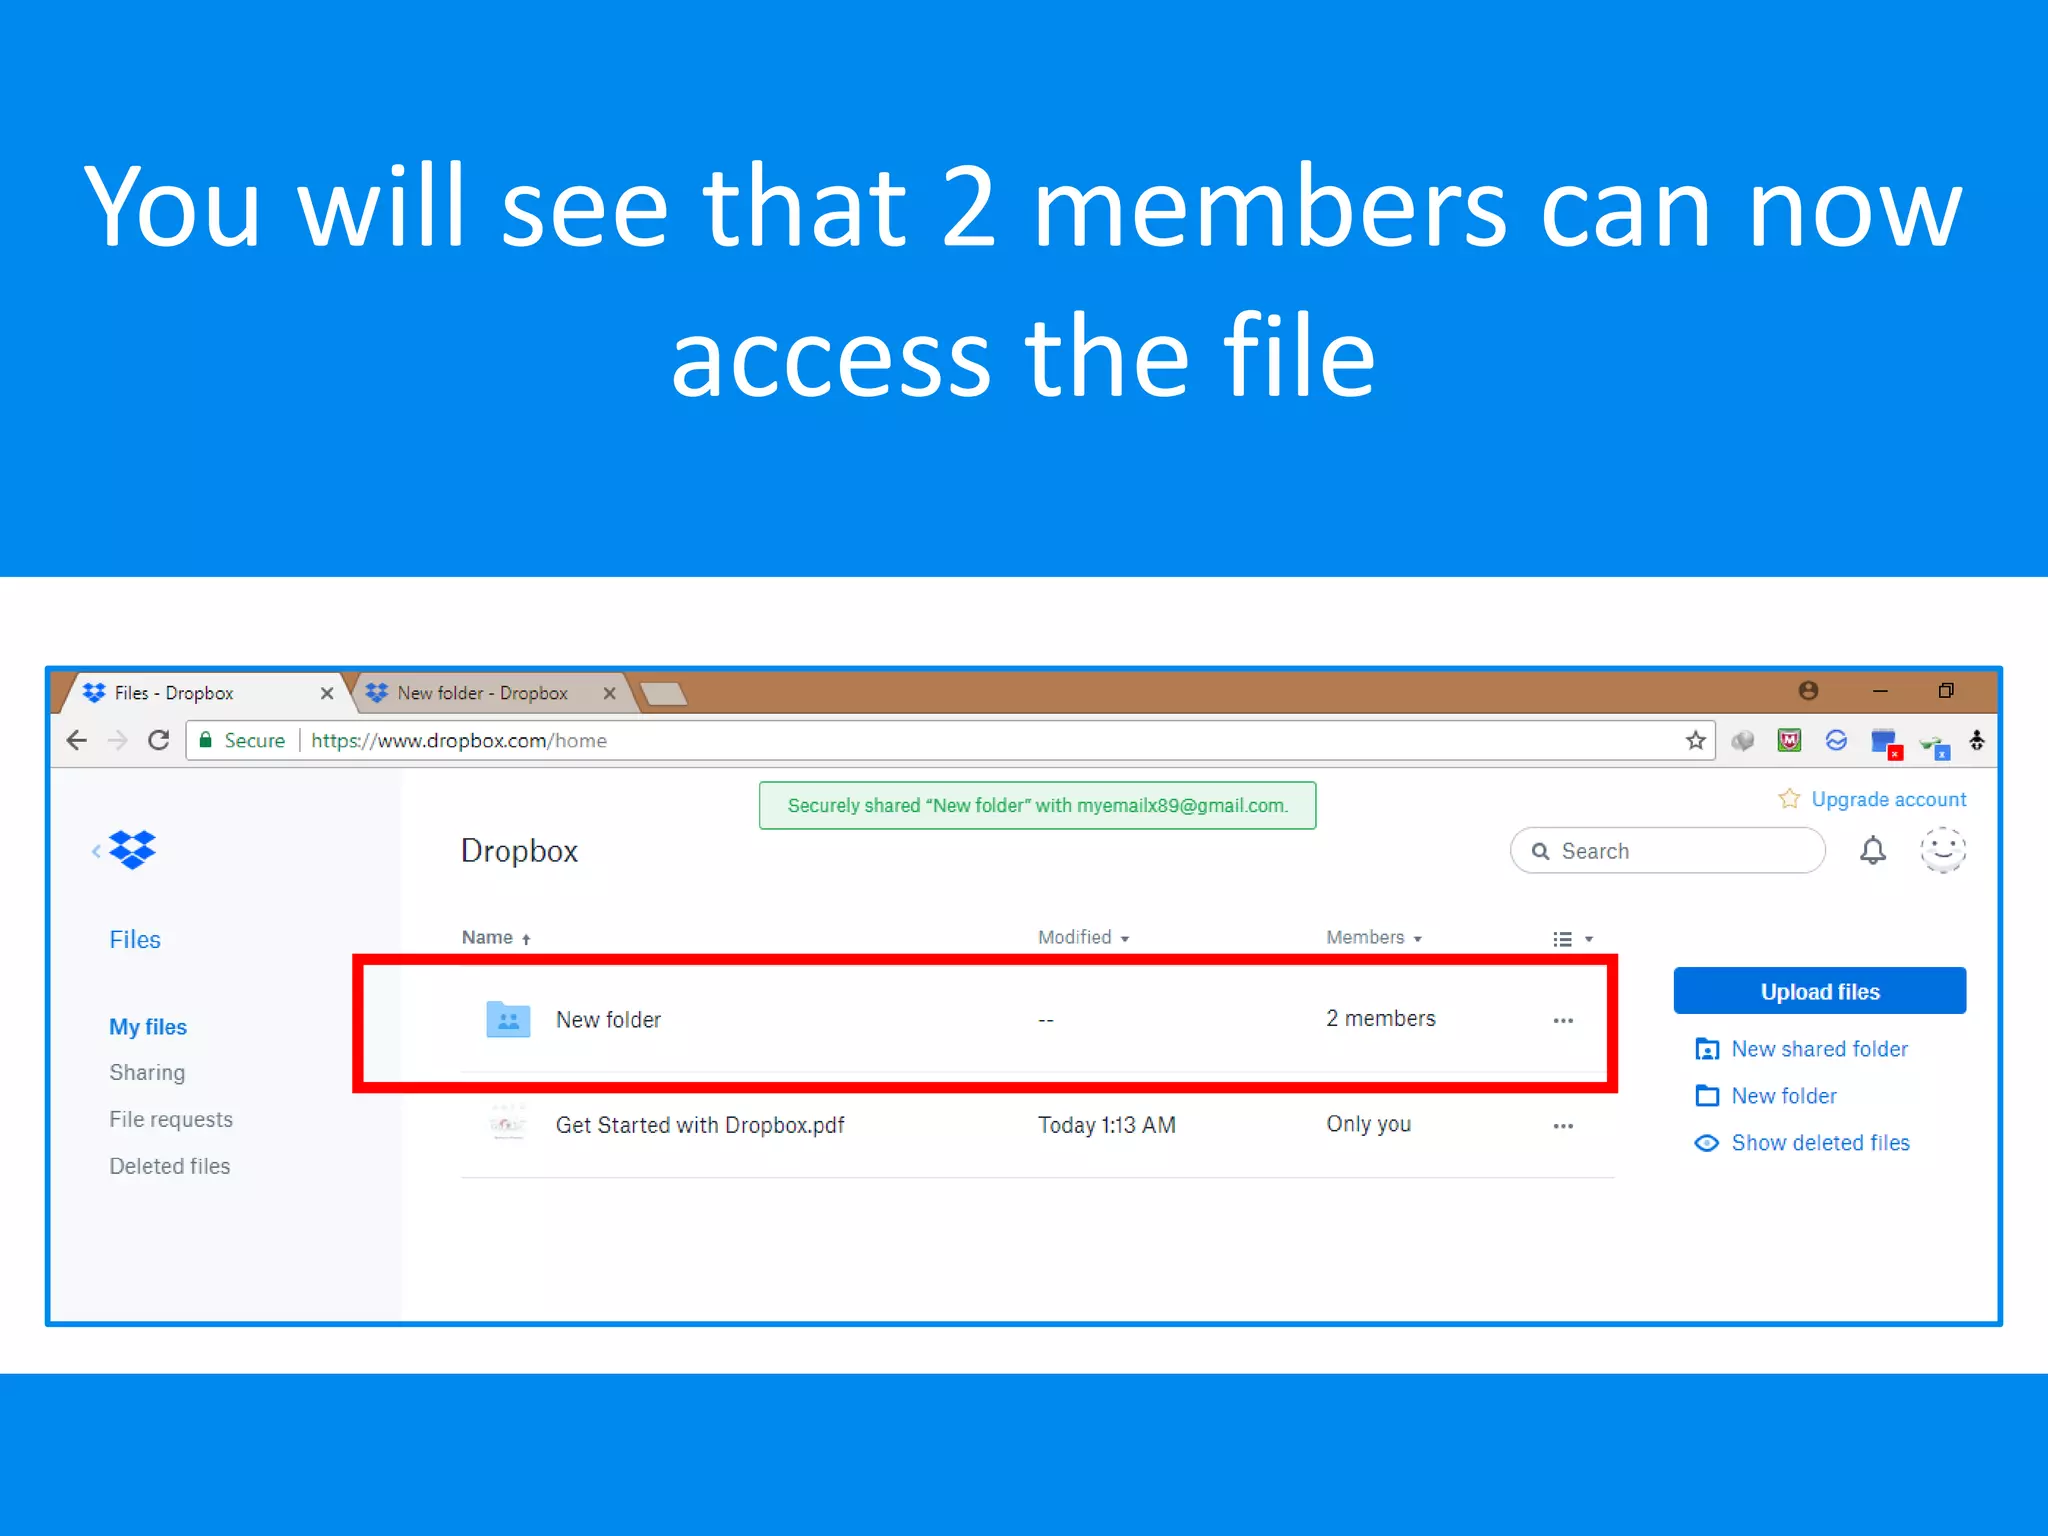Open the New folder row name
The height and width of the screenshot is (1536, 2048).
click(x=608, y=1020)
